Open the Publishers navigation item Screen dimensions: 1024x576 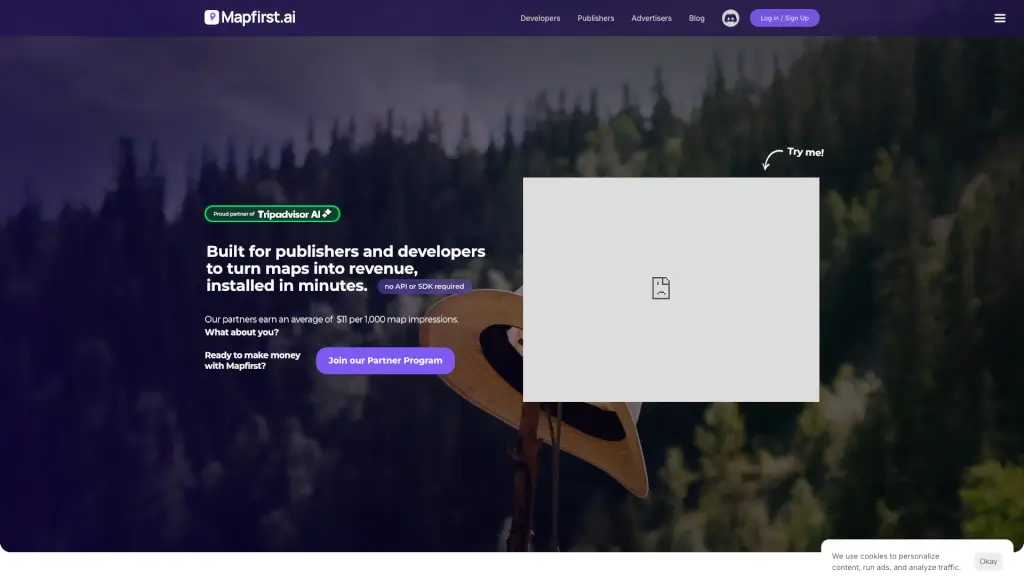click(595, 17)
